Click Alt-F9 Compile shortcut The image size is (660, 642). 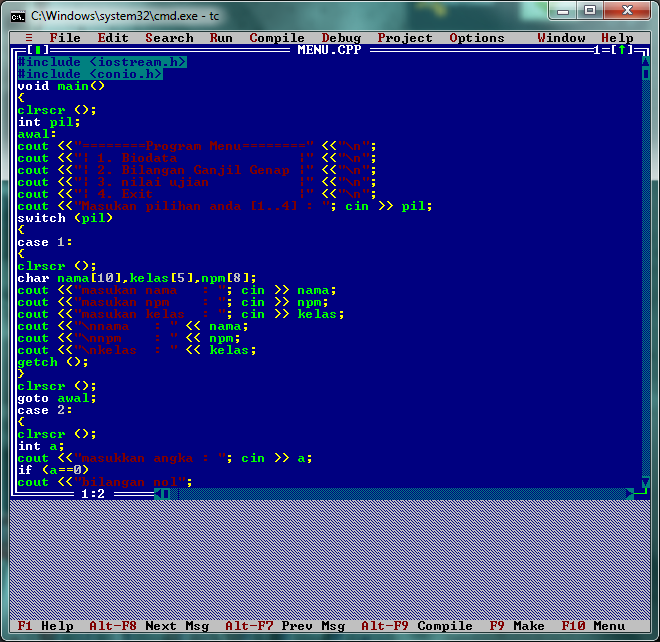coord(417,626)
